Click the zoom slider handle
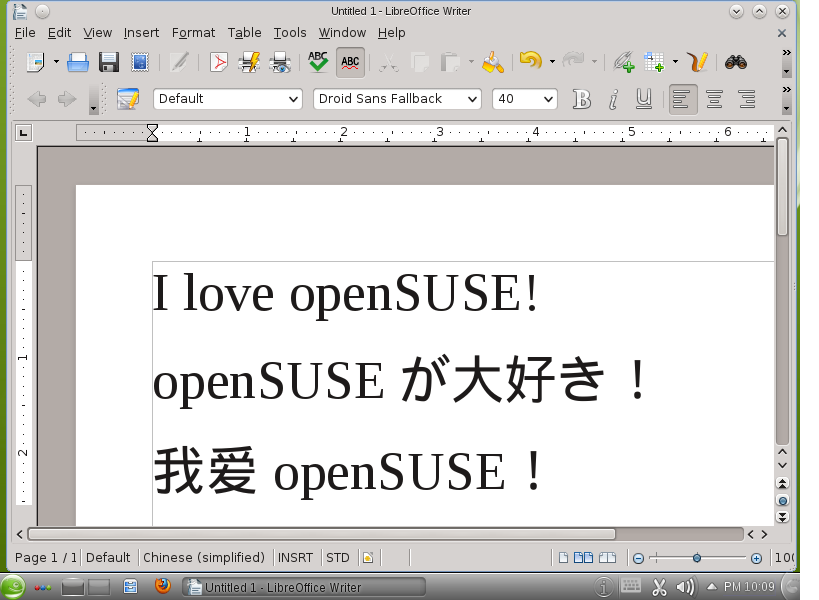 pyautogui.click(x=697, y=558)
